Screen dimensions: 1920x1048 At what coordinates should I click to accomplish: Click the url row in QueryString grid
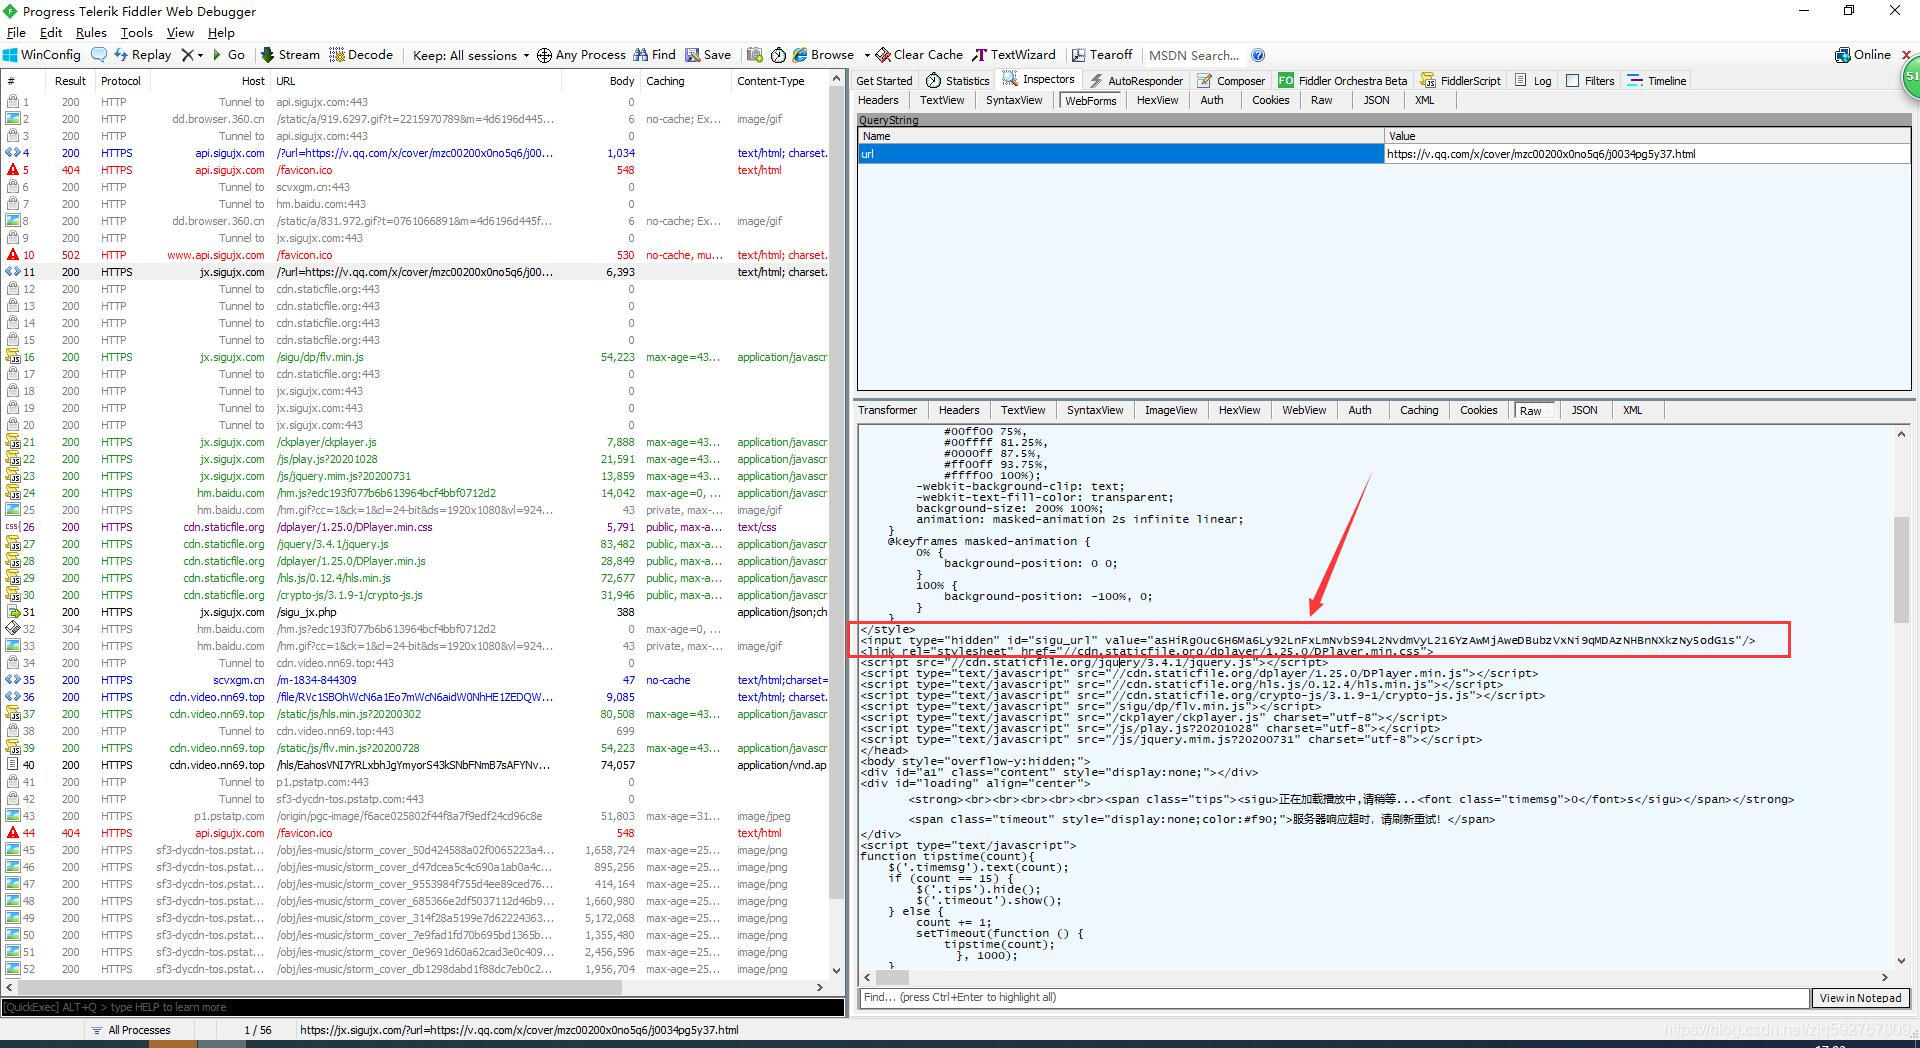[x=1385, y=154]
